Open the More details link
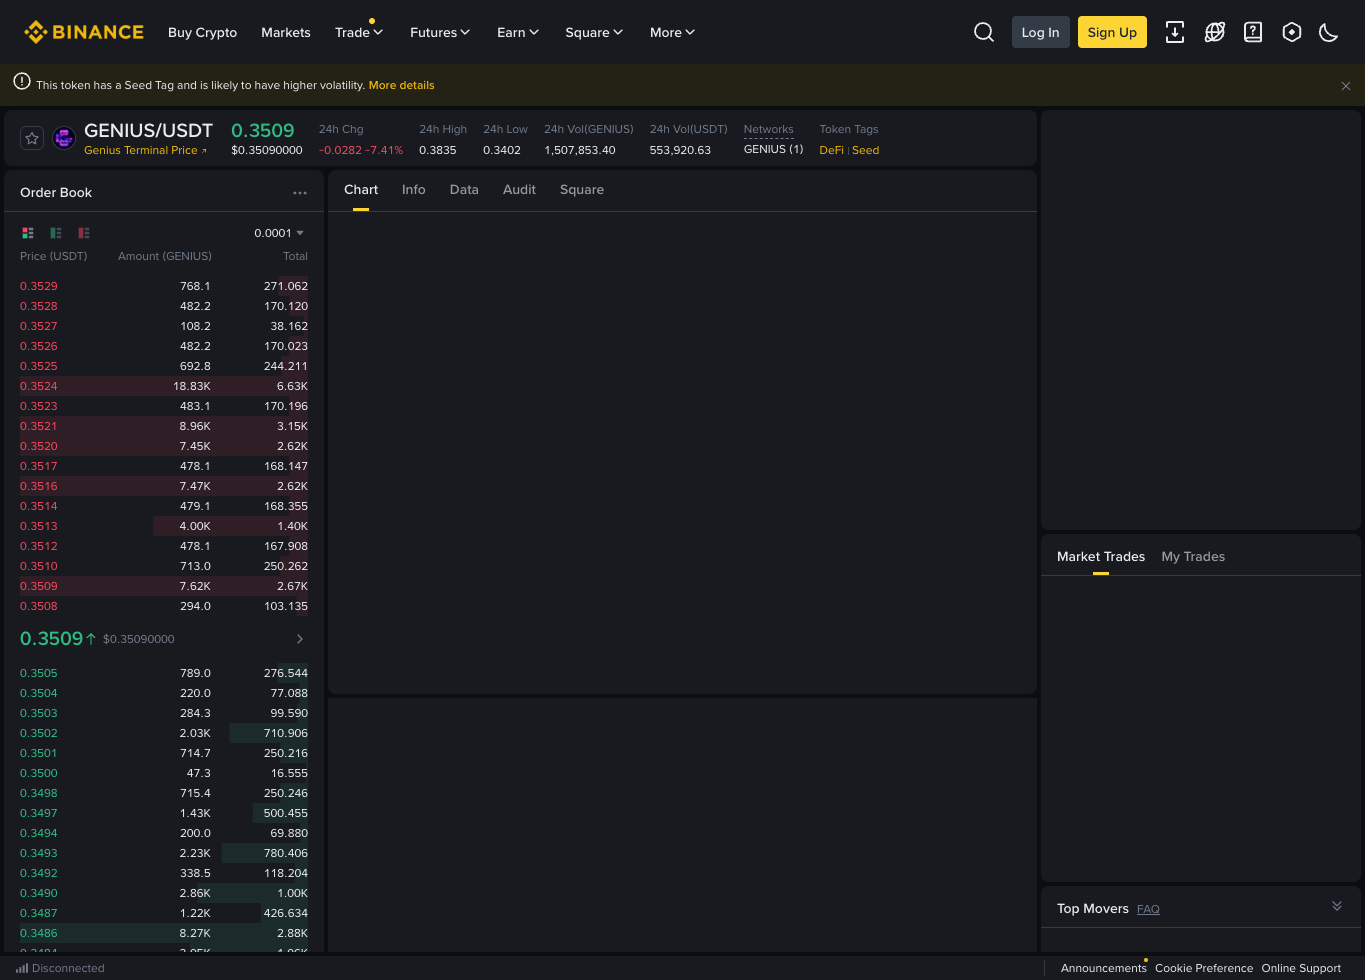This screenshot has height=980, width=1365. tap(402, 85)
